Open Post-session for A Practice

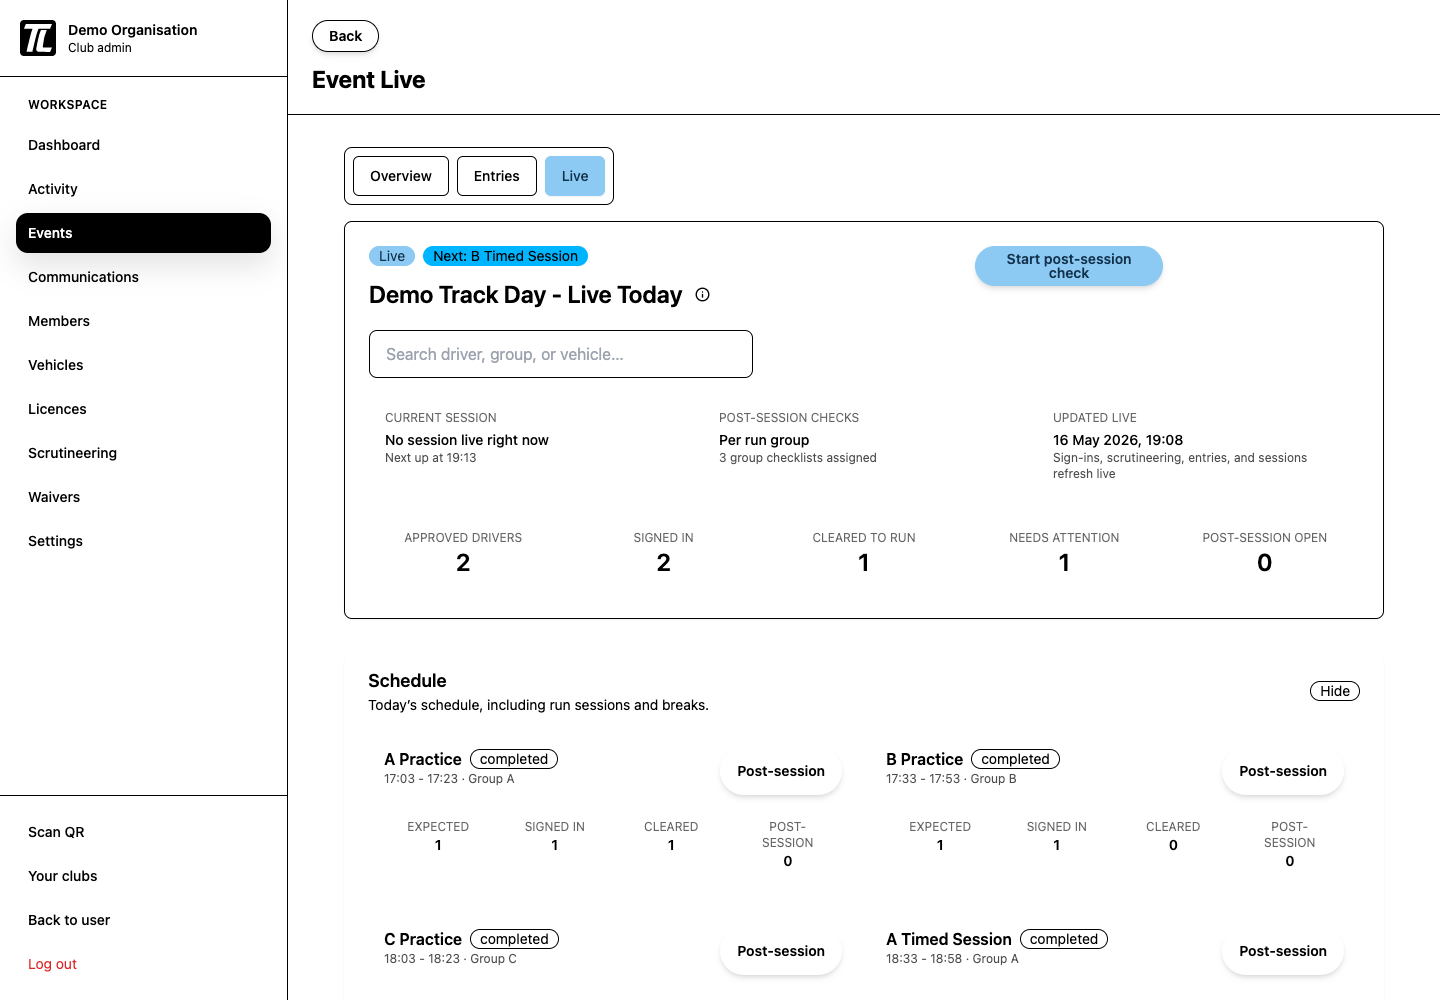(781, 771)
